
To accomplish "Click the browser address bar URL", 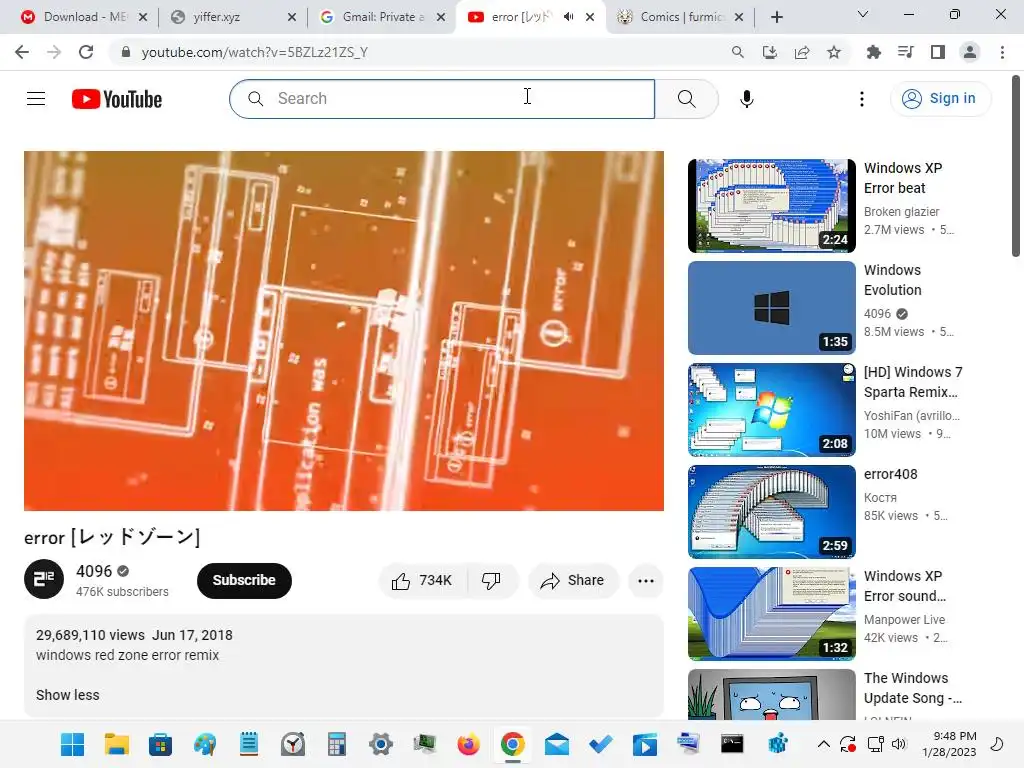I will pos(255,52).
